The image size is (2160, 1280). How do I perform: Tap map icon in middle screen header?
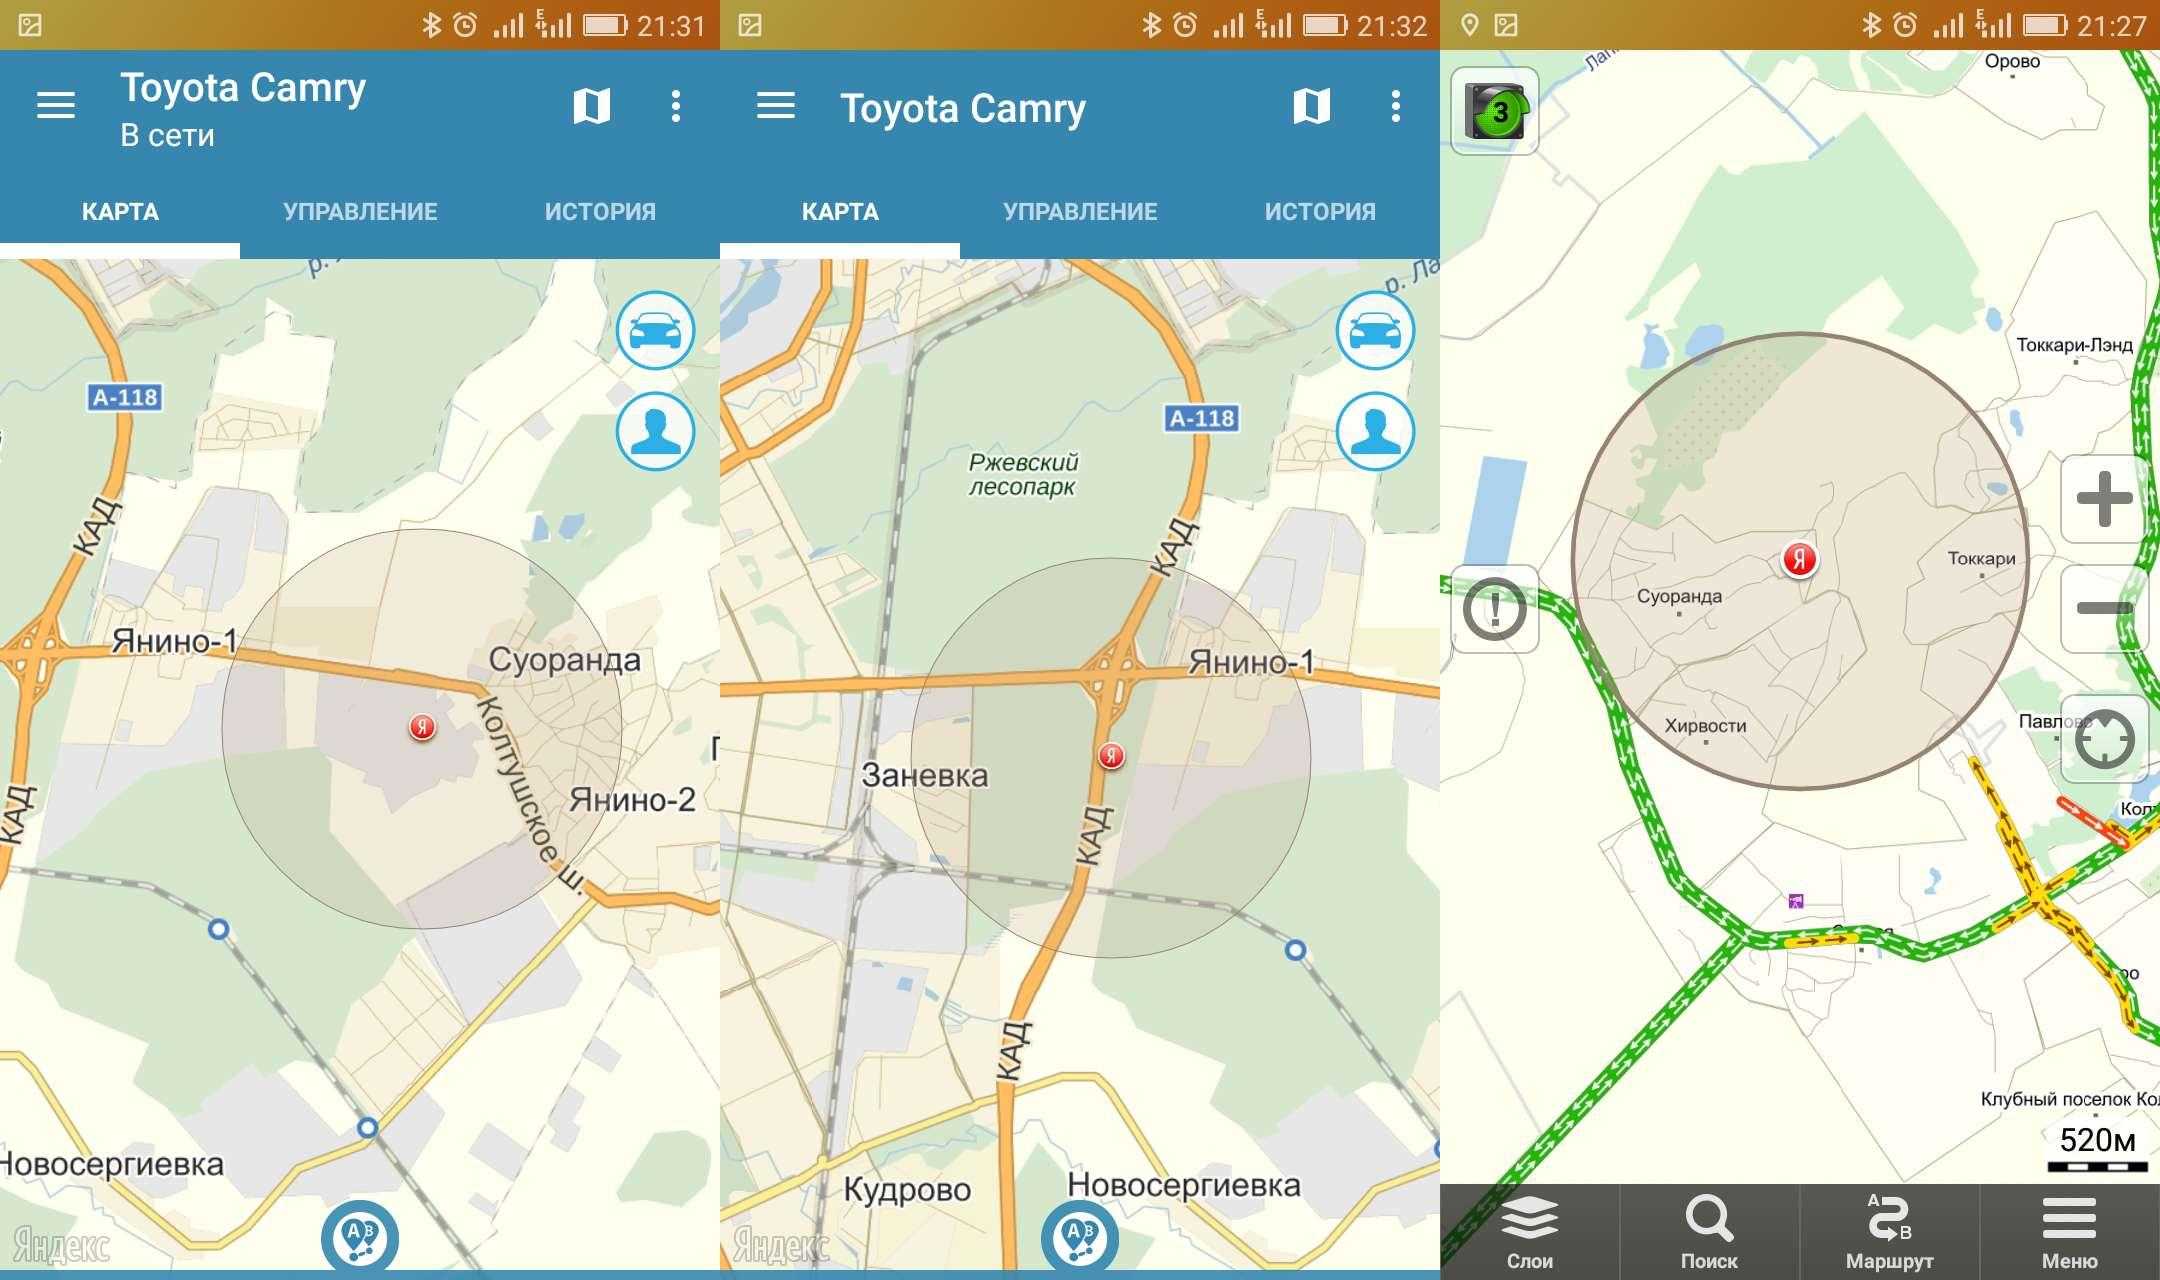pyautogui.click(x=1311, y=105)
